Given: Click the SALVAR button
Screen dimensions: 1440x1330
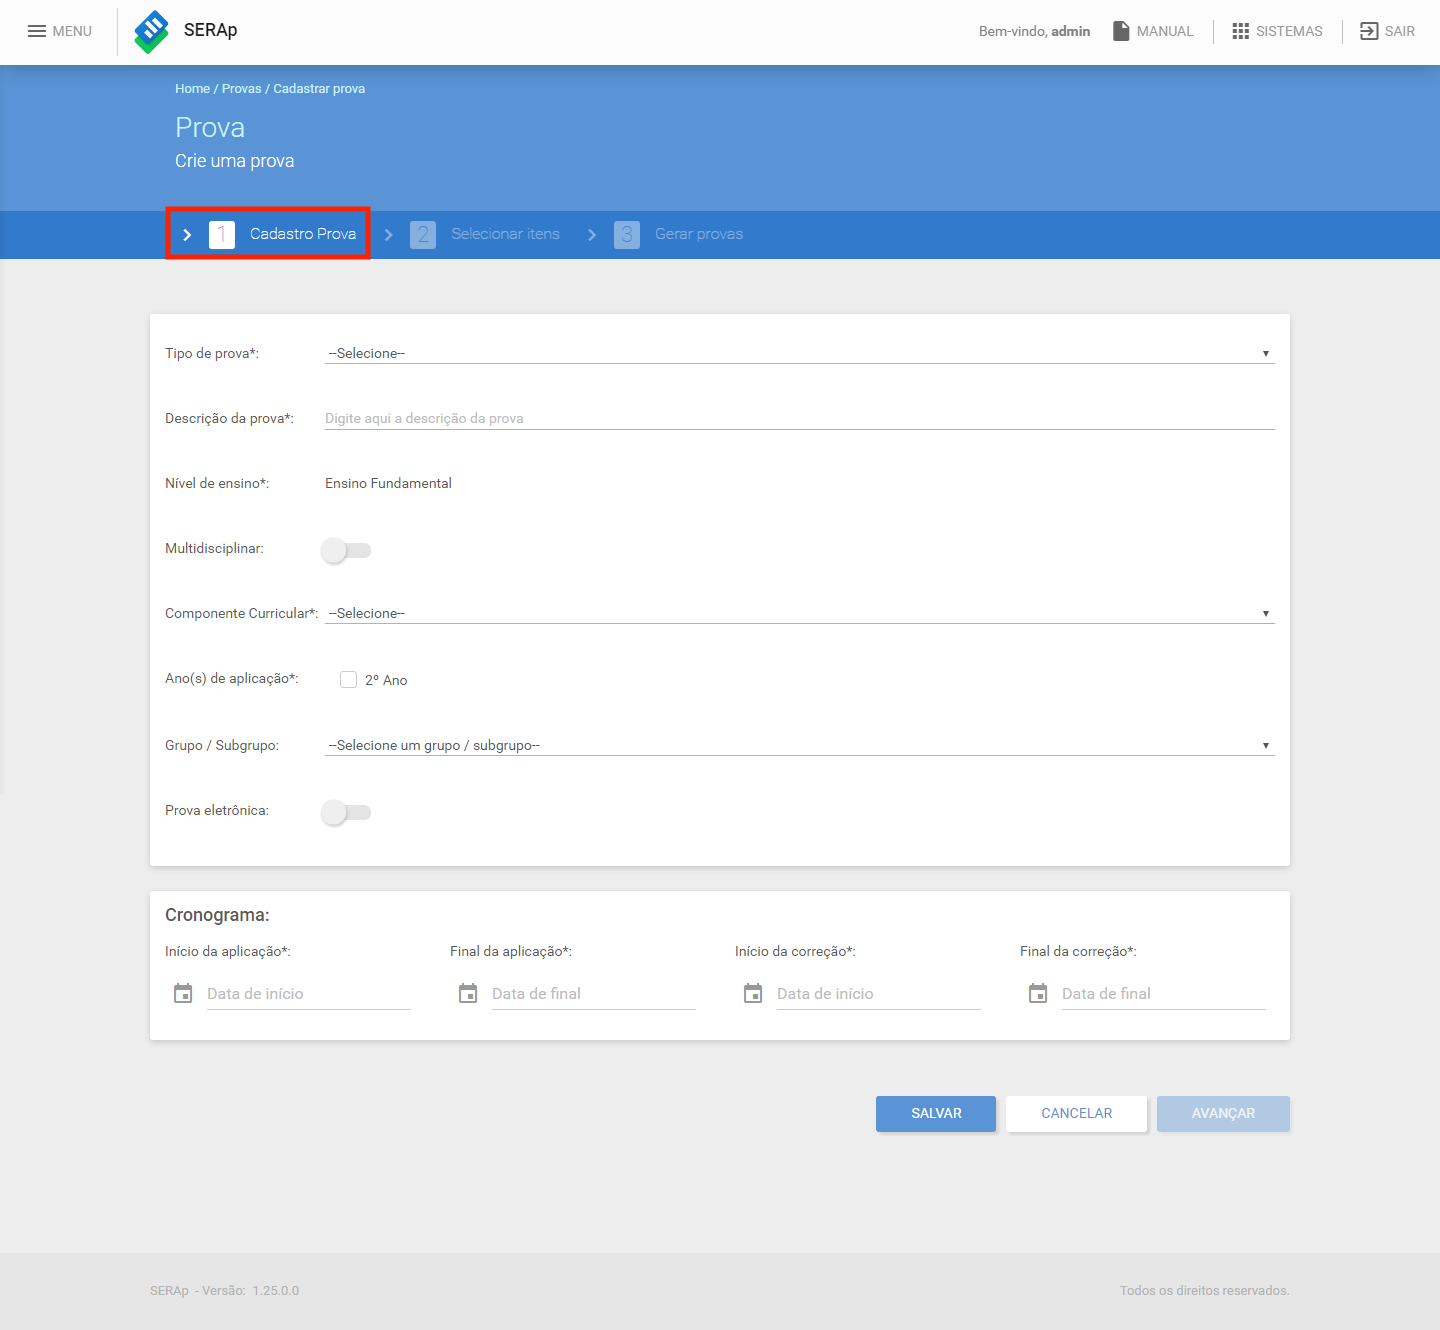Looking at the screenshot, I should coord(936,1113).
